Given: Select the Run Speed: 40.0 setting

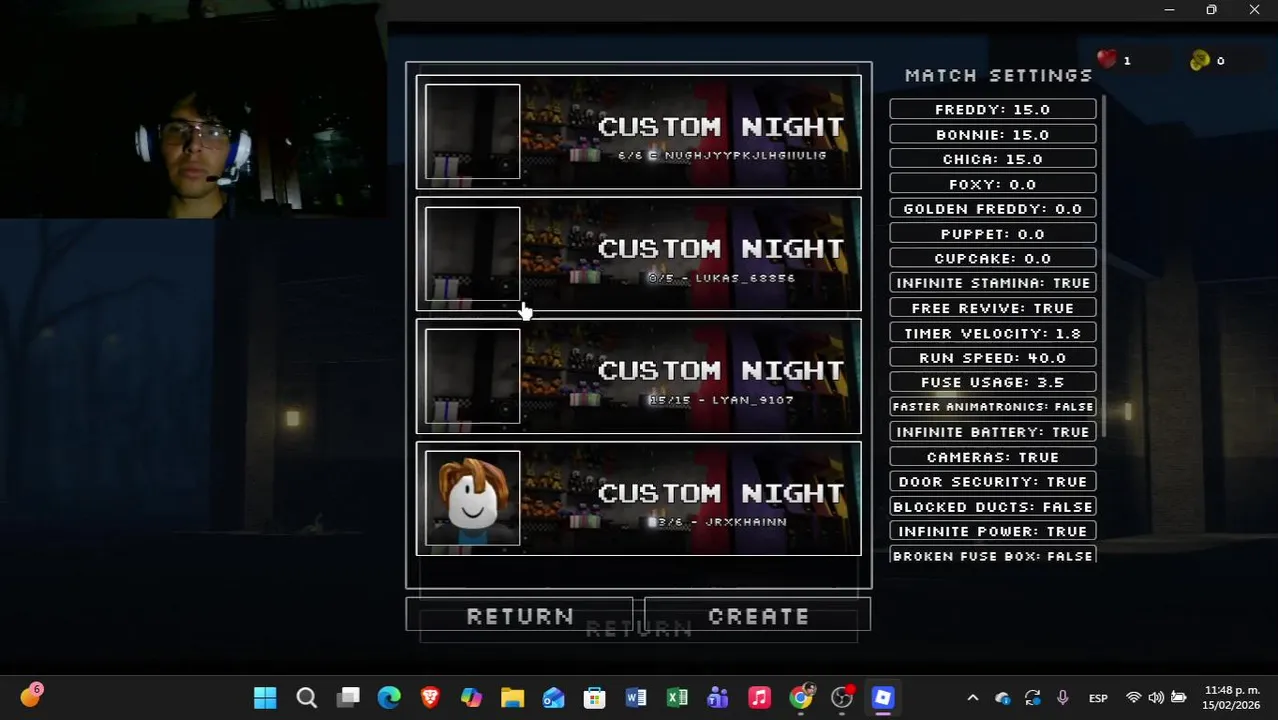Looking at the screenshot, I should pyautogui.click(x=993, y=357).
